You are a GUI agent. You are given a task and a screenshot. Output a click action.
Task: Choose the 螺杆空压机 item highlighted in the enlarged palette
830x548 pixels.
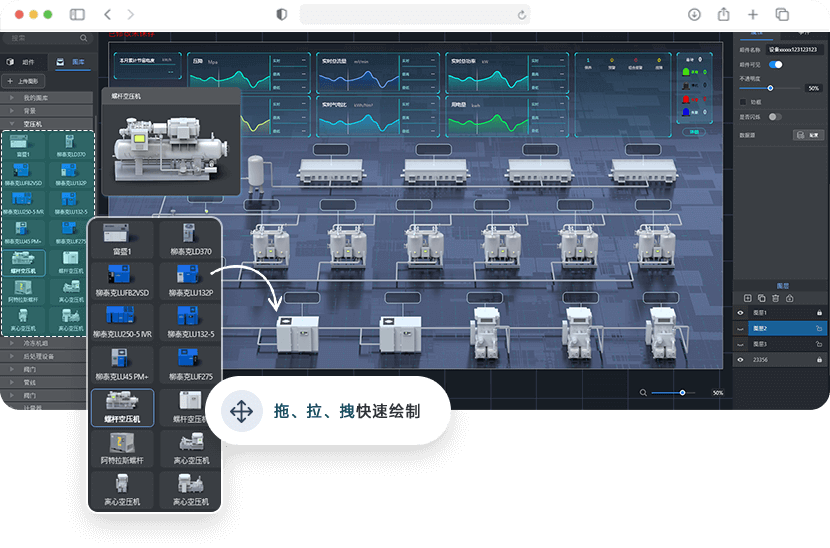tap(122, 407)
